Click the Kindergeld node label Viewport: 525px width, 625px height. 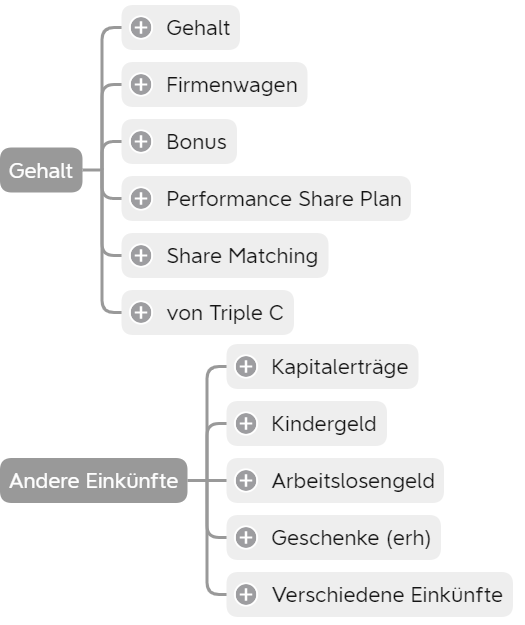[324, 424]
